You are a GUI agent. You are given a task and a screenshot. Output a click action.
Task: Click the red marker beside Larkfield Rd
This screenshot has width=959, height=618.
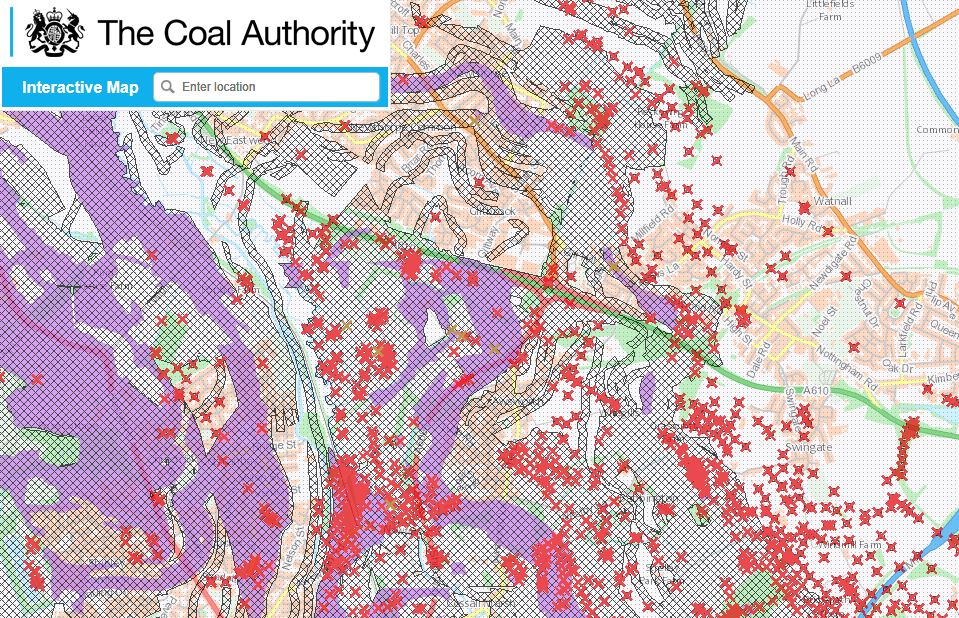click(x=900, y=303)
